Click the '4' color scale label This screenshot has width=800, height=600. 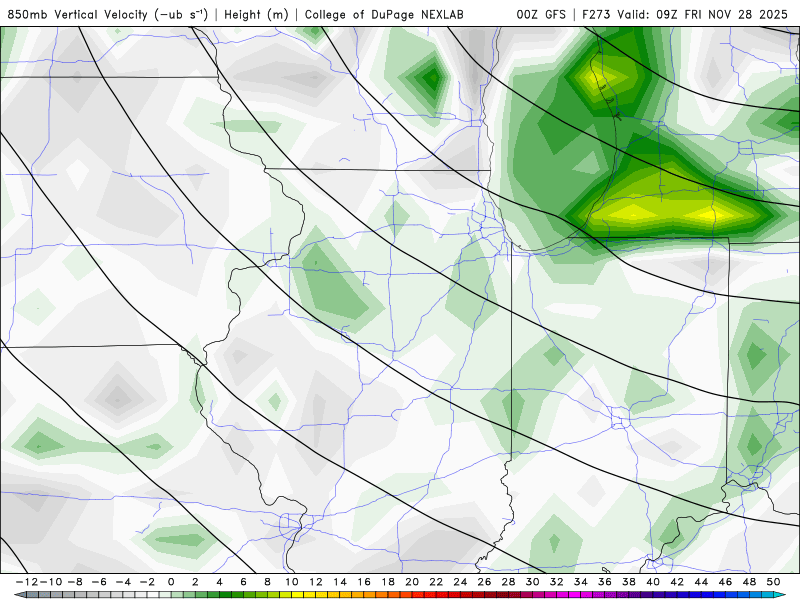click(219, 582)
